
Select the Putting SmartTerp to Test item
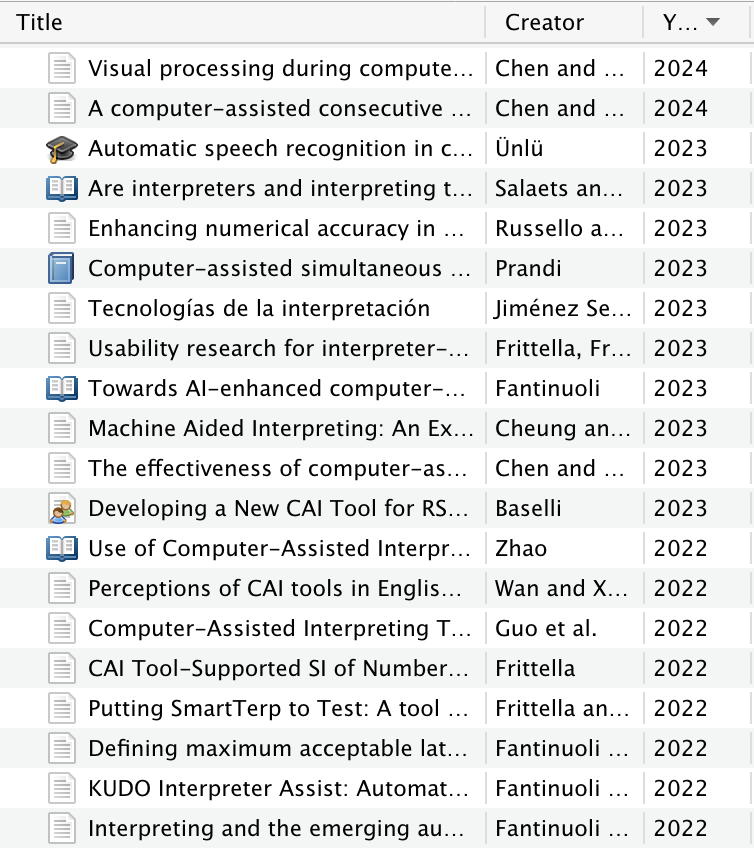(x=377, y=708)
